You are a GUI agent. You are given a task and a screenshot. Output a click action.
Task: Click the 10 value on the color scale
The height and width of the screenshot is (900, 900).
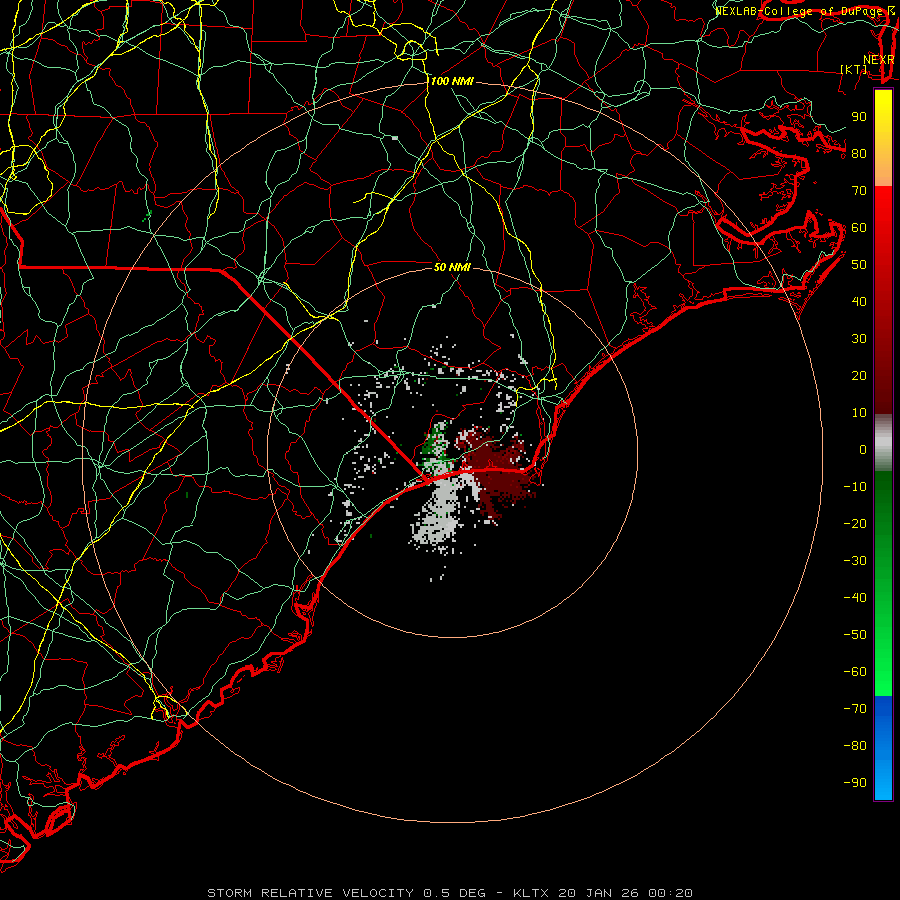click(859, 413)
